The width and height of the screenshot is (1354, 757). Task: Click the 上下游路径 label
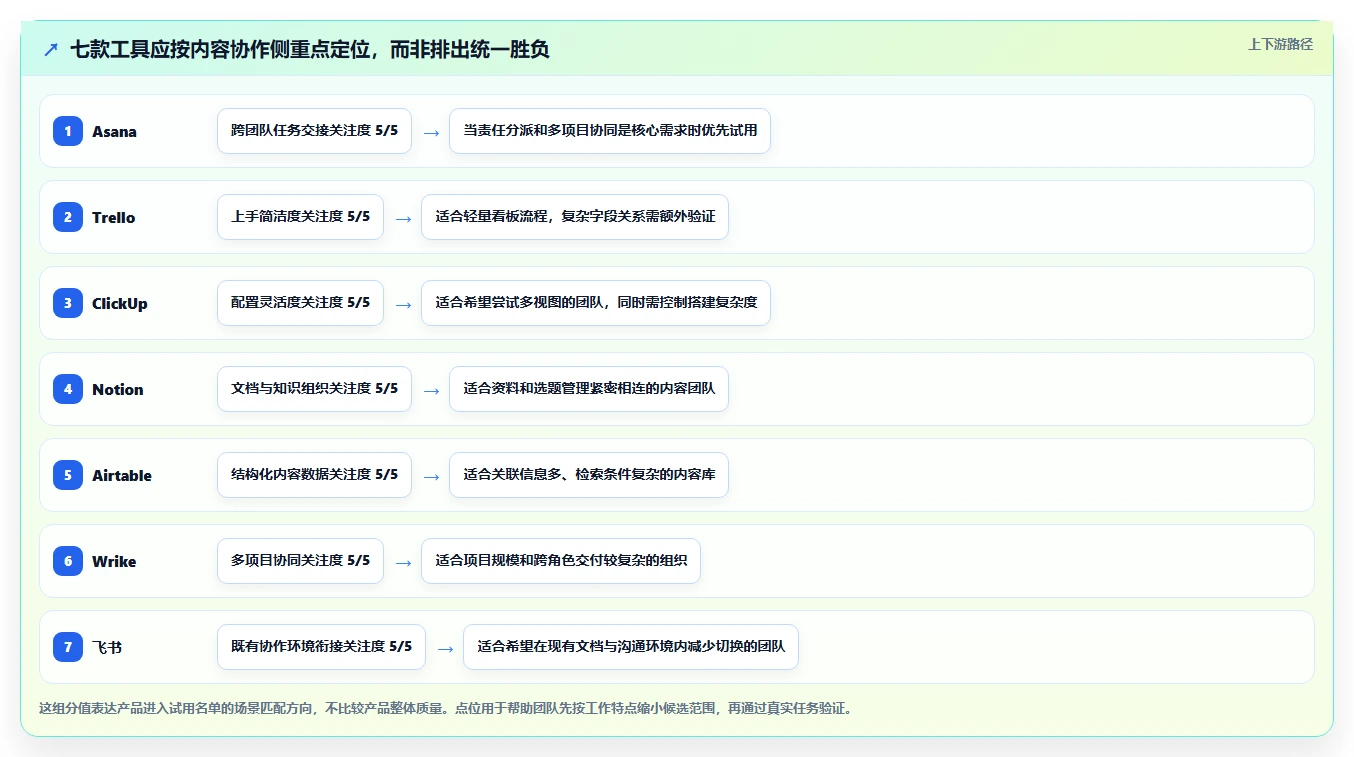[1280, 44]
